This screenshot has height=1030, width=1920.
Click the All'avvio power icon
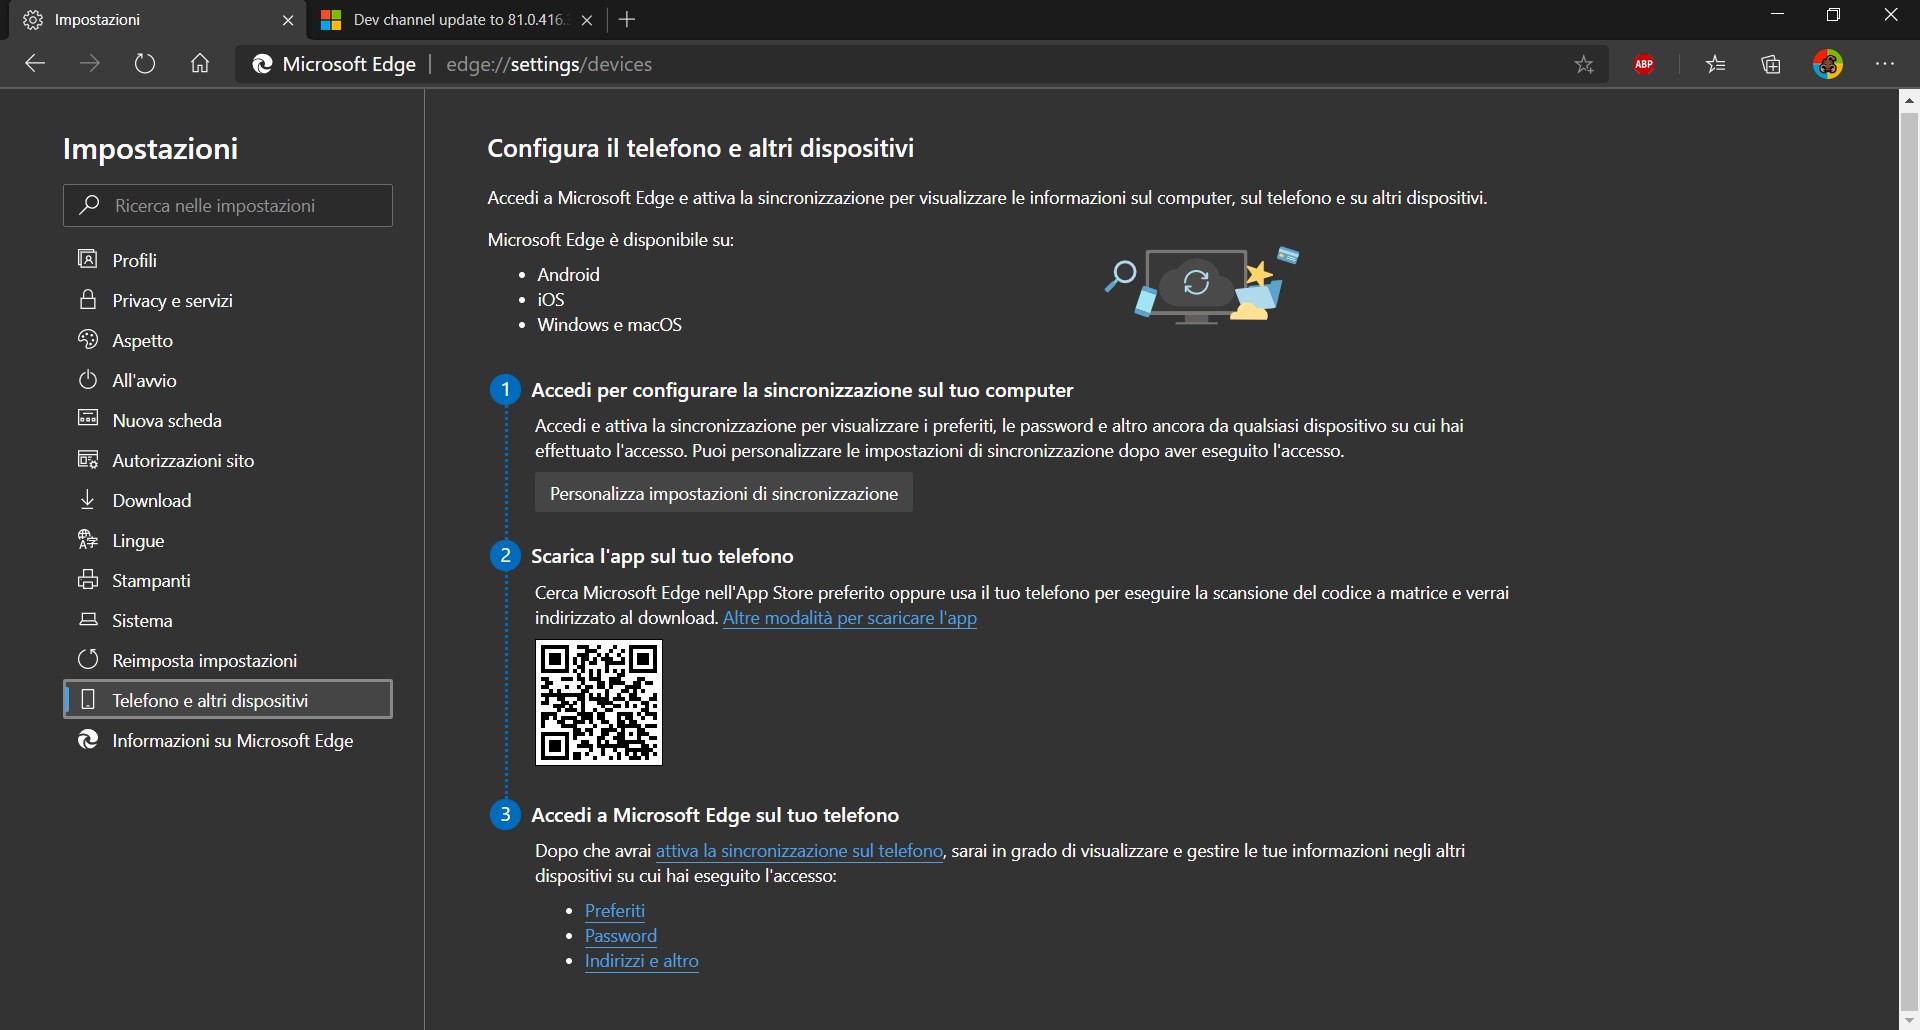(x=88, y=379)
